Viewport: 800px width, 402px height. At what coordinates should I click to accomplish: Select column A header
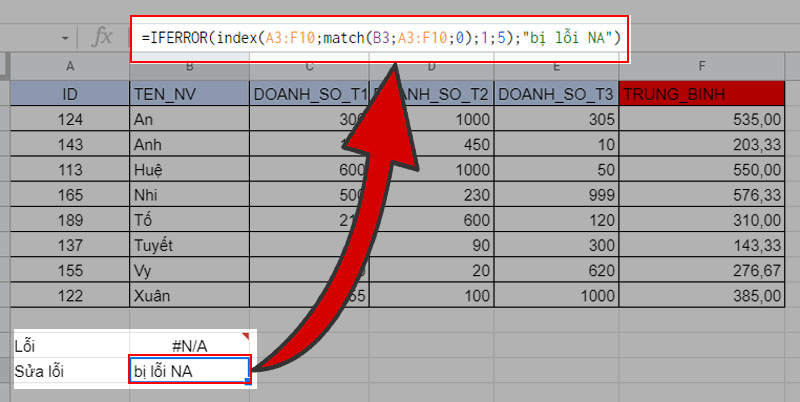(70, 67)
